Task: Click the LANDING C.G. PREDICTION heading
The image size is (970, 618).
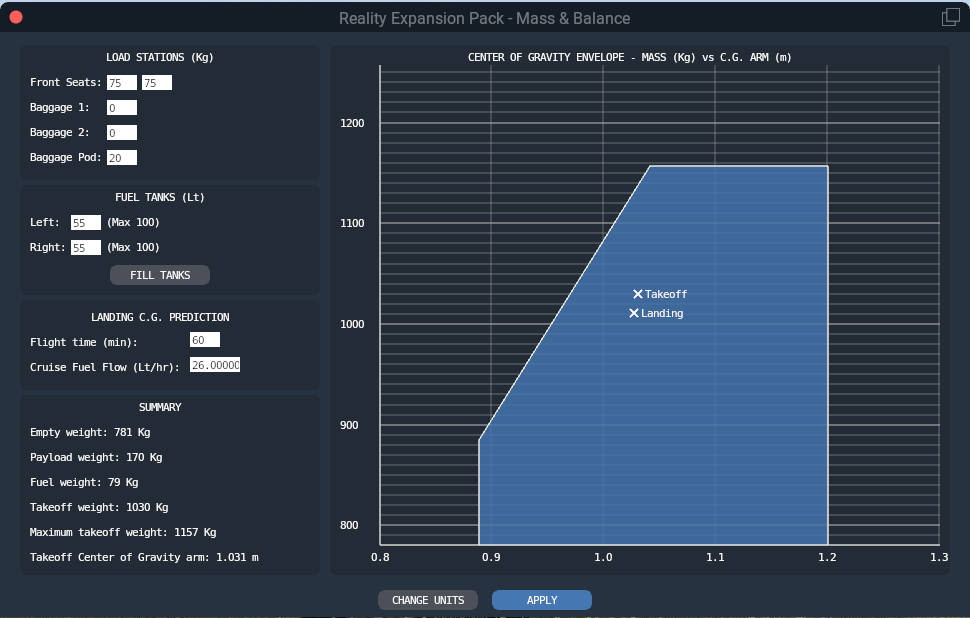Action: coord(160,317)
